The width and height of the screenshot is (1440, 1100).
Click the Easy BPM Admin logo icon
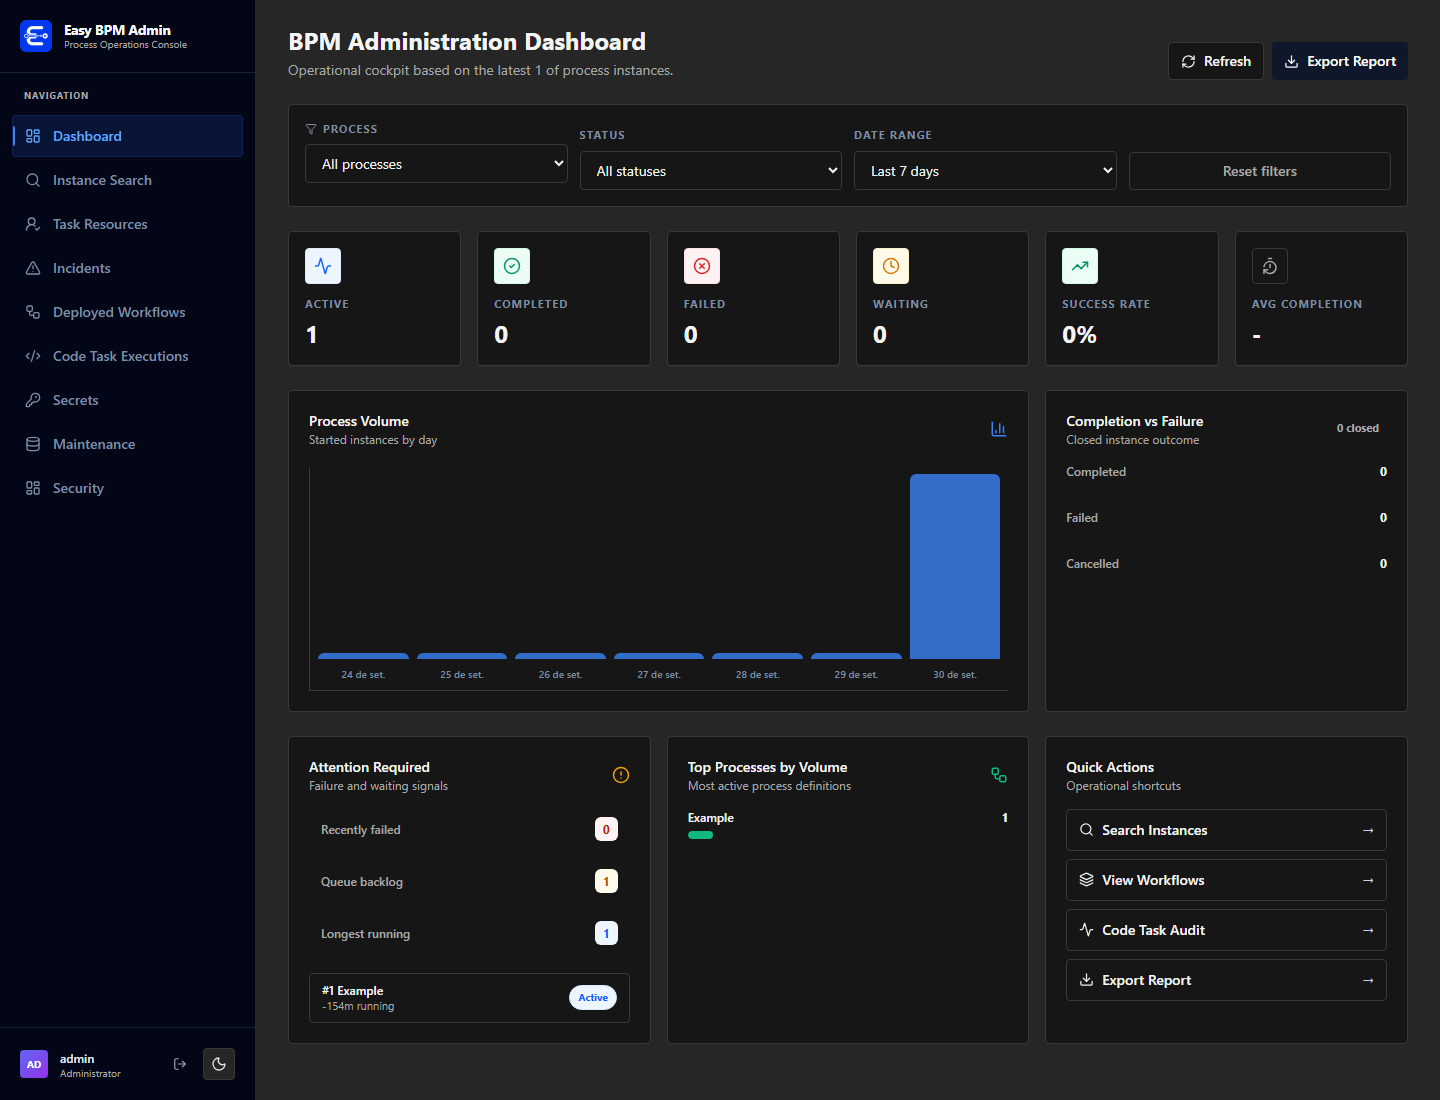[x=36, y=36]
